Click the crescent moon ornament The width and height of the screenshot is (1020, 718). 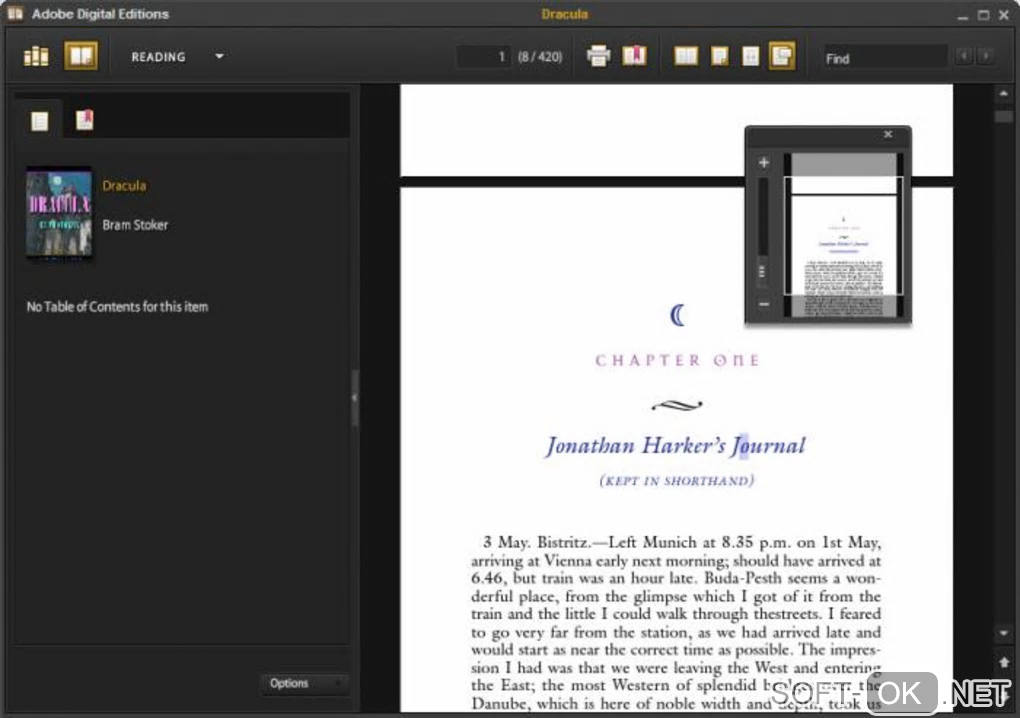click(677, 315)
